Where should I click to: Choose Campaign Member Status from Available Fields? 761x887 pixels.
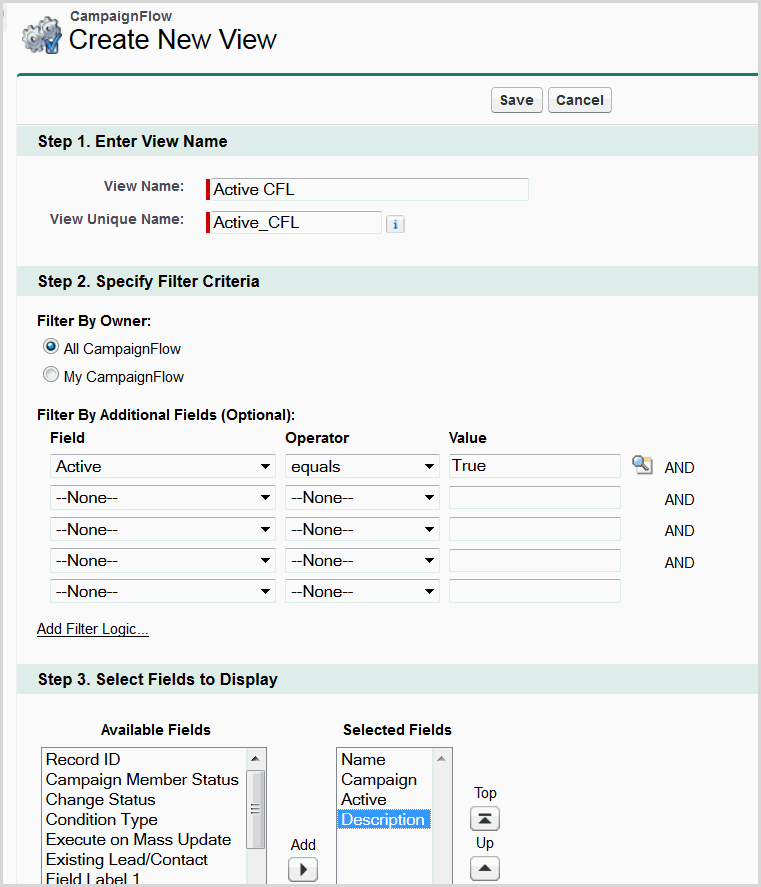(142, 780)
